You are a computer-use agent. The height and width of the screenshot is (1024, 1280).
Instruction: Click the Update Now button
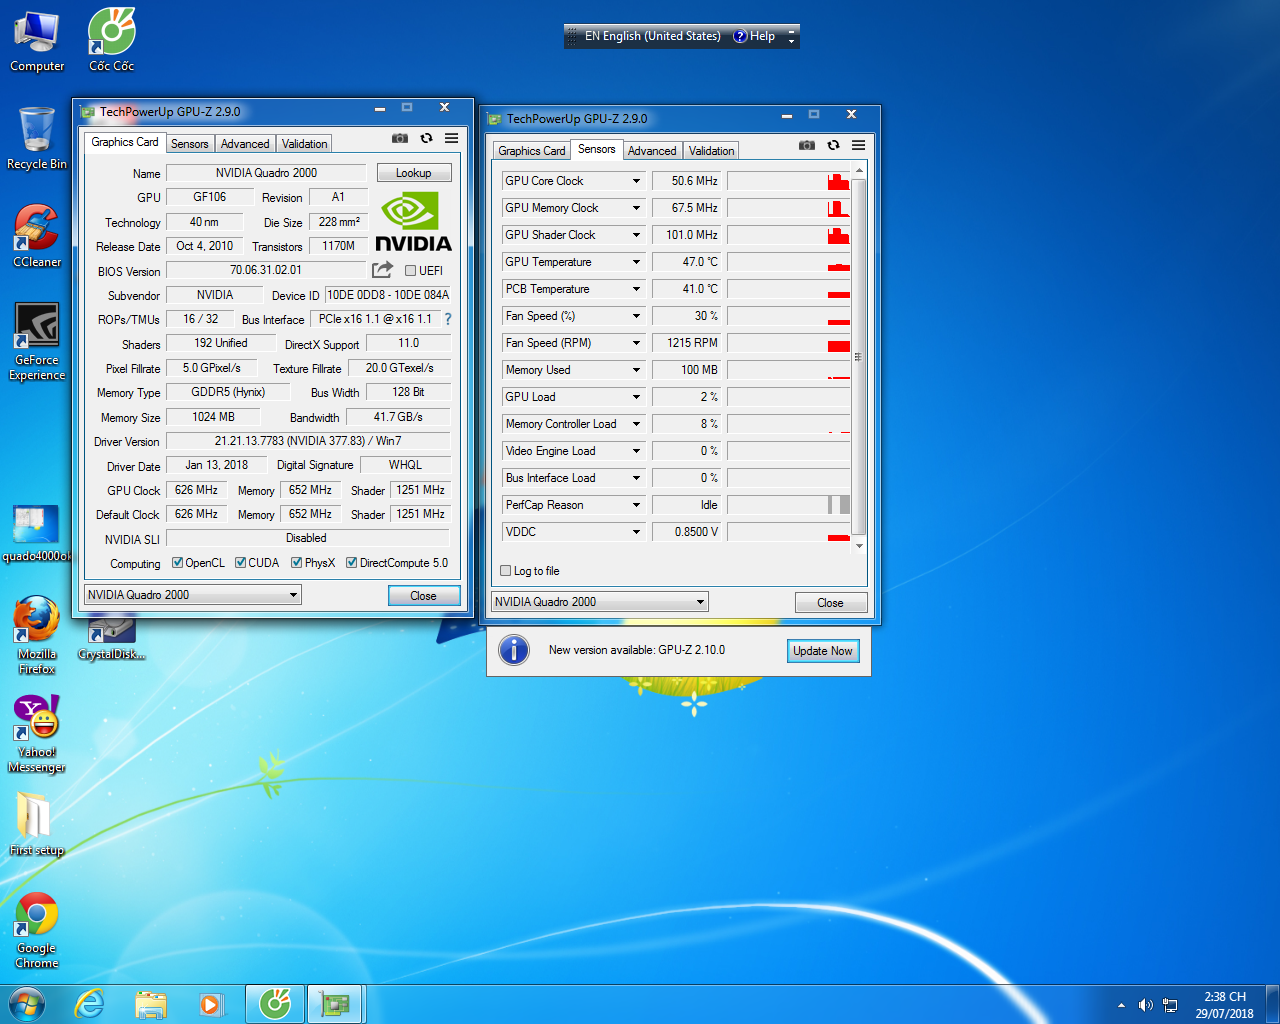tap(823, 651)
